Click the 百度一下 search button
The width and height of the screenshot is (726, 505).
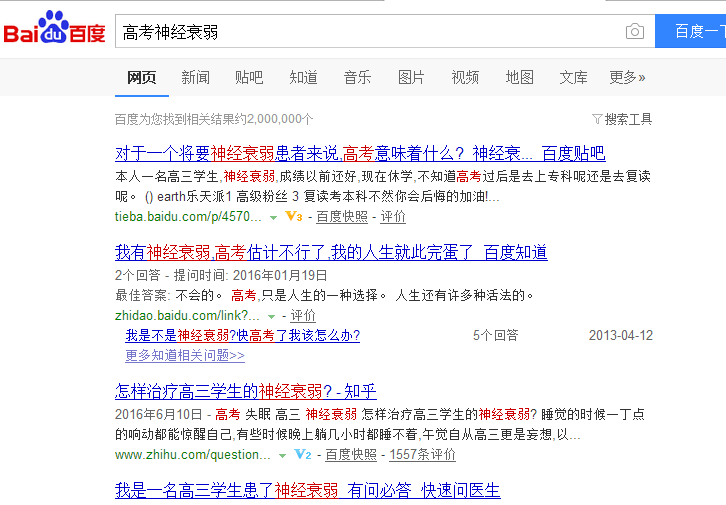(x=690, y=31)
